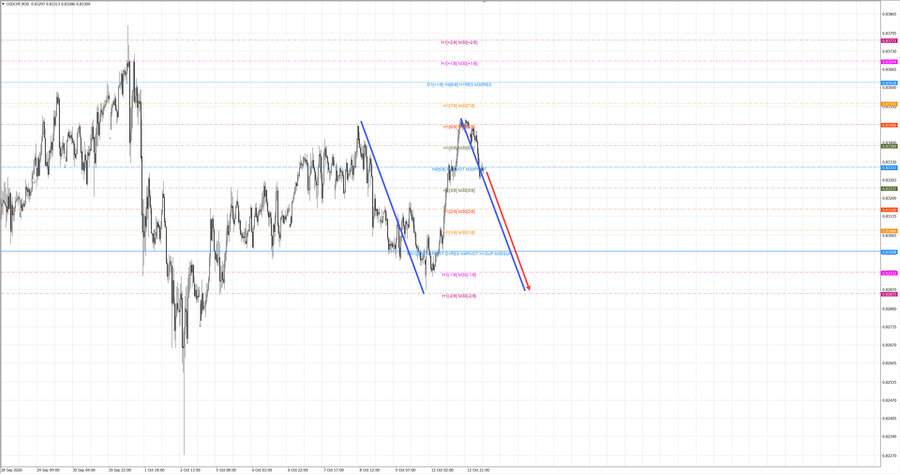
Task: Click the 0.82670 price scale value
Action: click(889, 345)
